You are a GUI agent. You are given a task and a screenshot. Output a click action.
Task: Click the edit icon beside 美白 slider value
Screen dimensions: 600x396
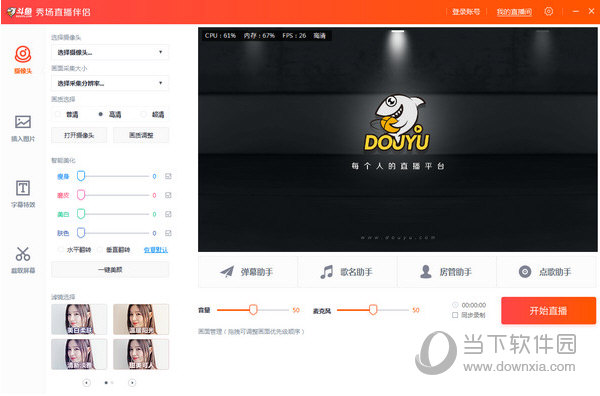(168, 214)
